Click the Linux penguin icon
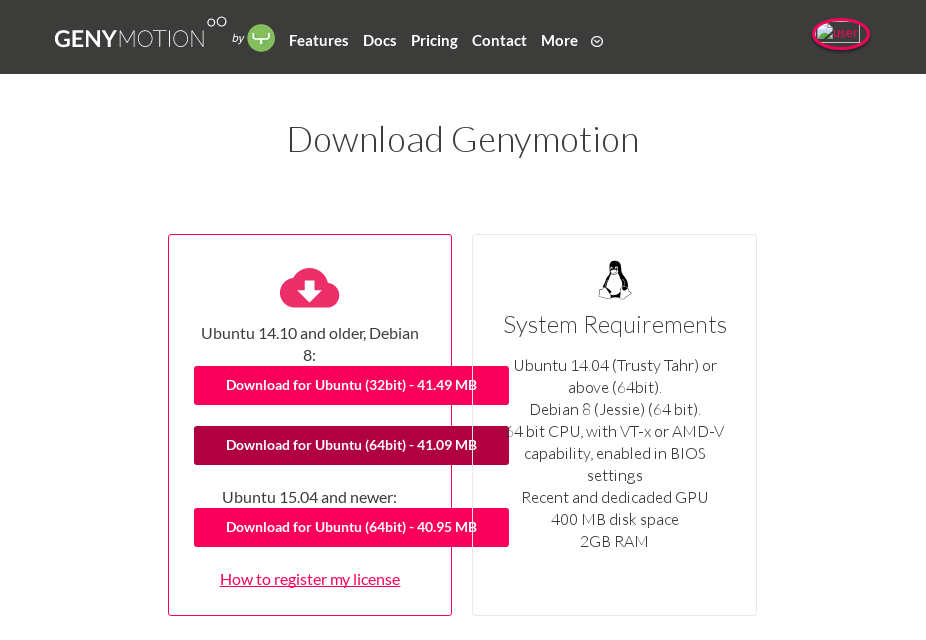This screenshot has height=640, width=926. (x=615, y=280)
